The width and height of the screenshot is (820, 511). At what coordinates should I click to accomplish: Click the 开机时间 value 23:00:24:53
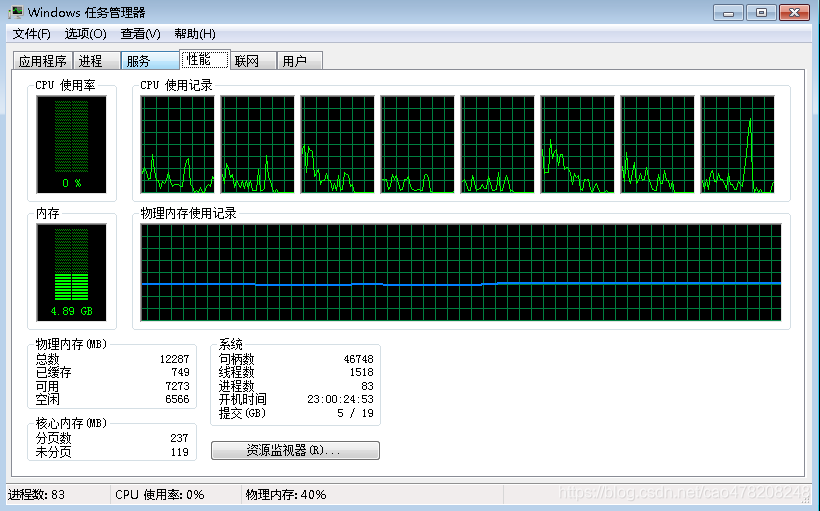(340, 400)
